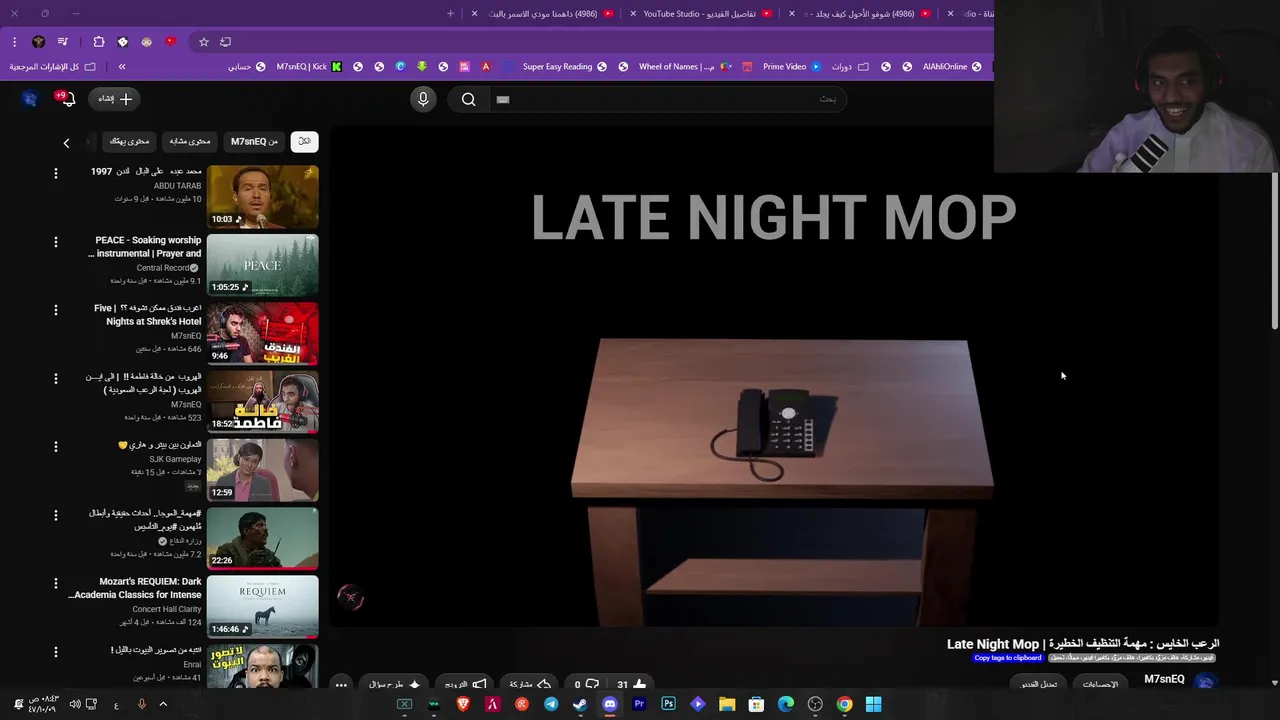Advance the filter chips with the arrow
This screenshot has width=1280, height=720.
66,143
